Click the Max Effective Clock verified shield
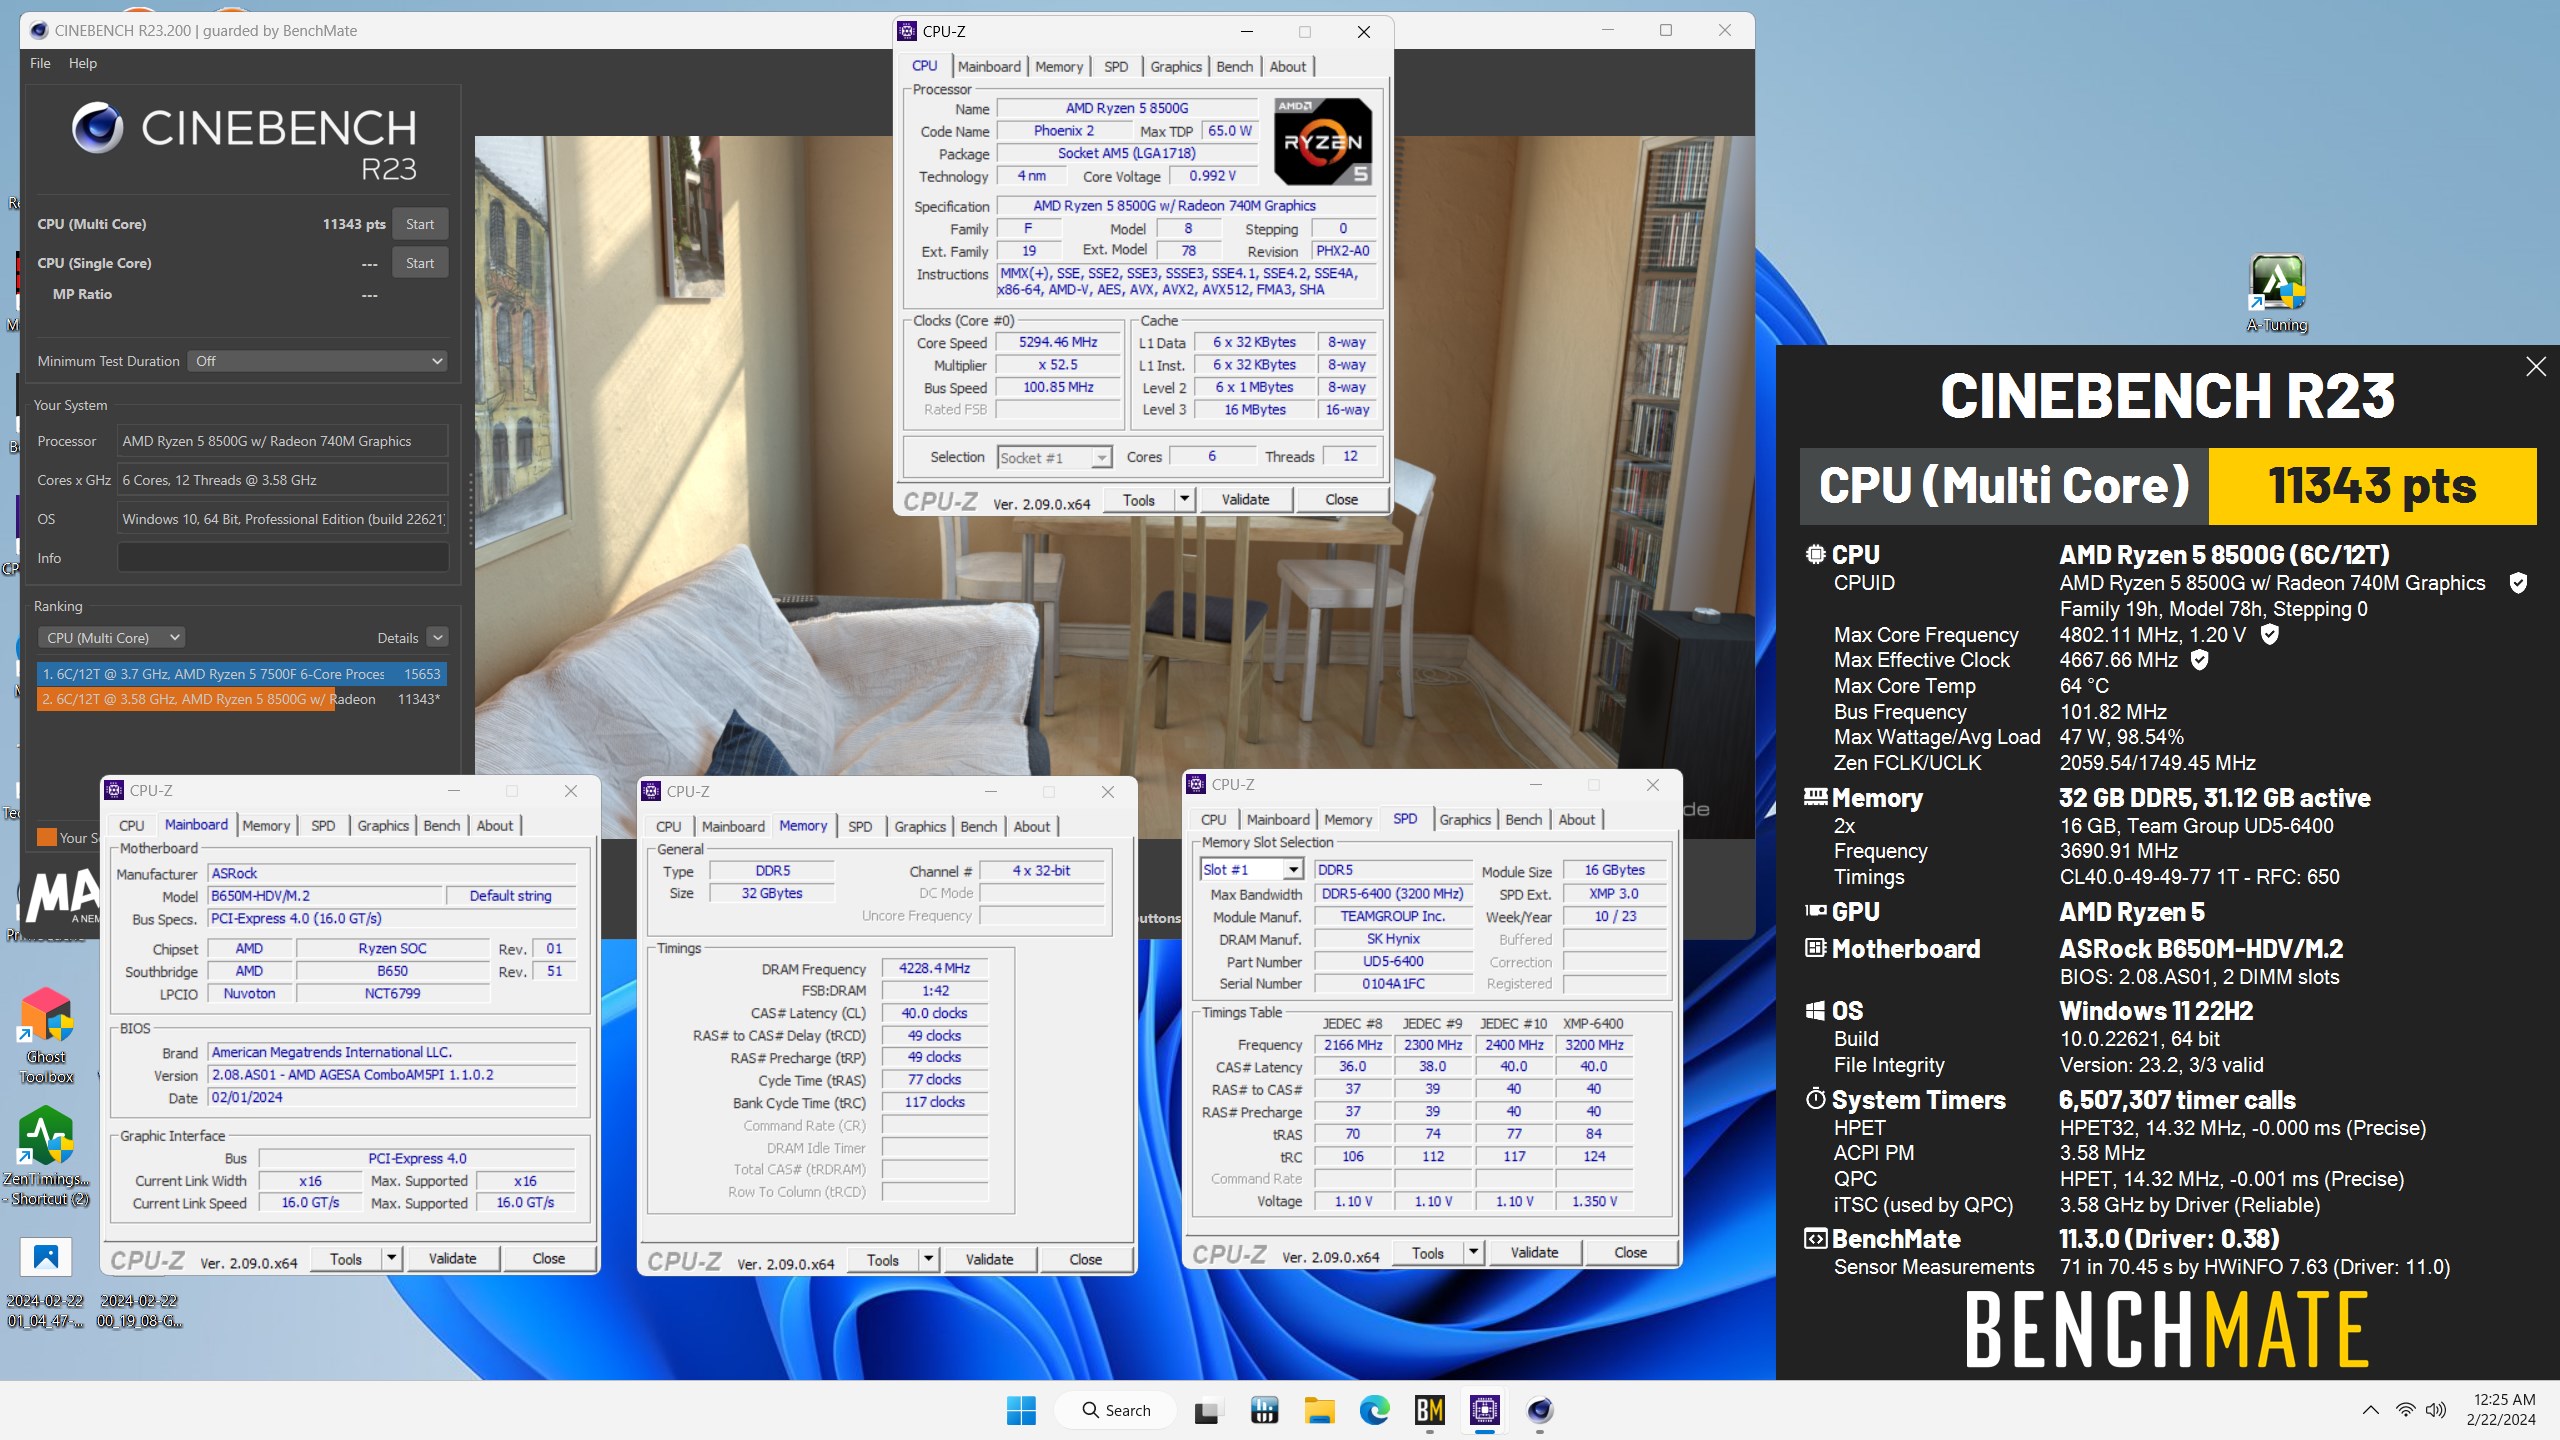The height and width of the screenshot is (1440, 2560). (x=2200, y=660)
